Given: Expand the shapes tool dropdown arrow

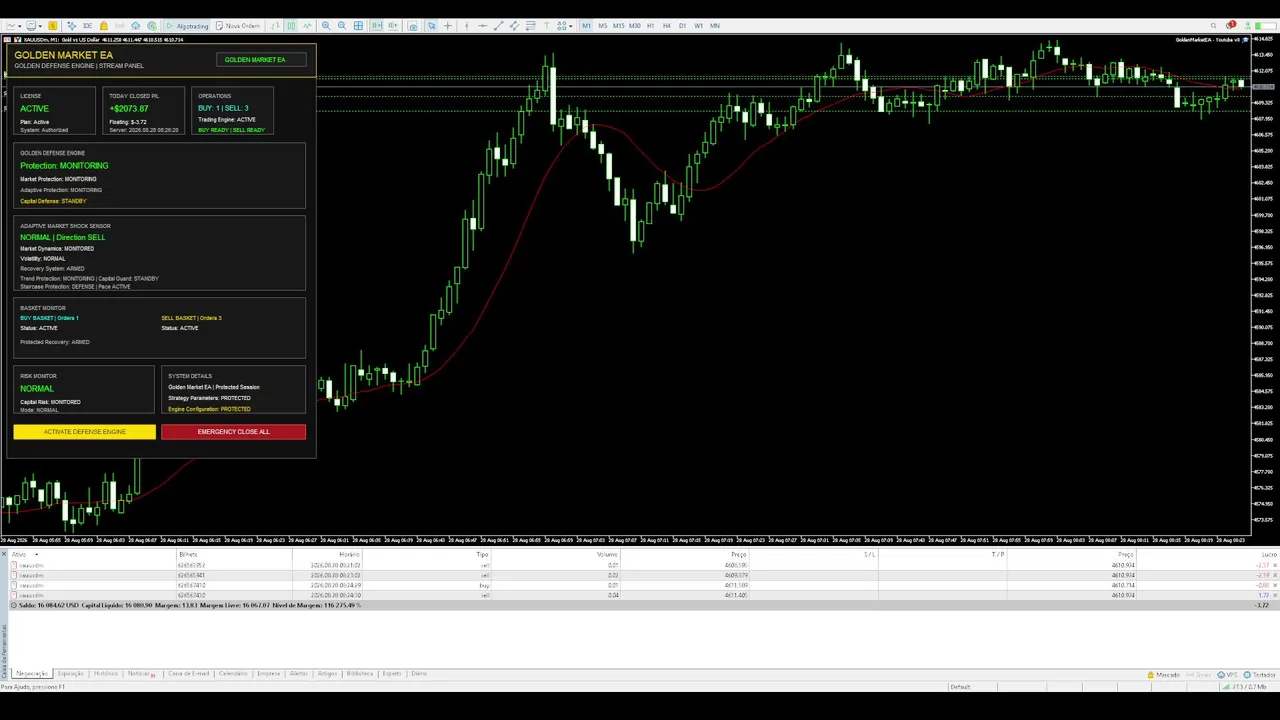Looking at the screenshot, I should tap(570, 26).
